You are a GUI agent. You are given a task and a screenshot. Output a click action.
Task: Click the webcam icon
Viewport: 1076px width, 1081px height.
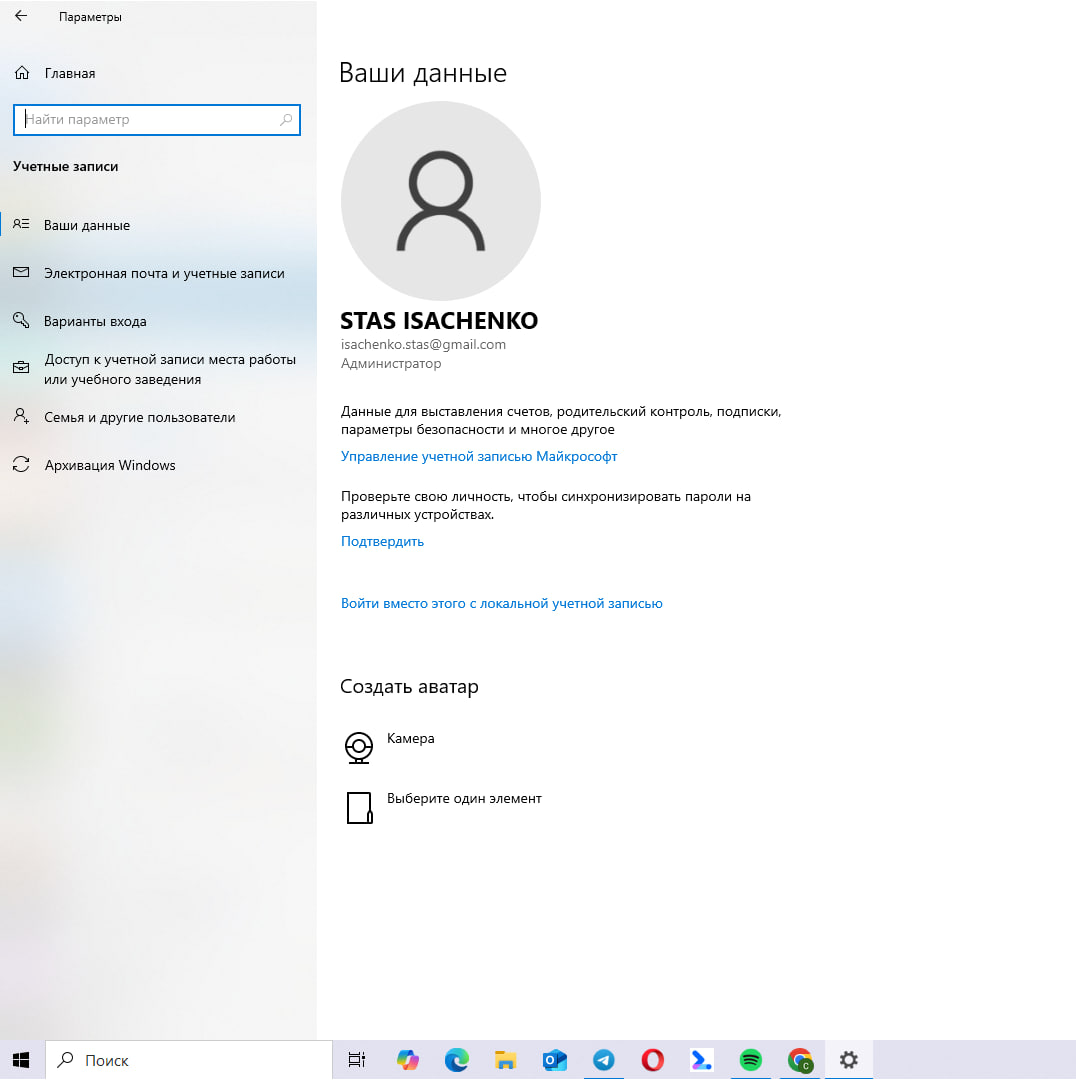[358, 747]
